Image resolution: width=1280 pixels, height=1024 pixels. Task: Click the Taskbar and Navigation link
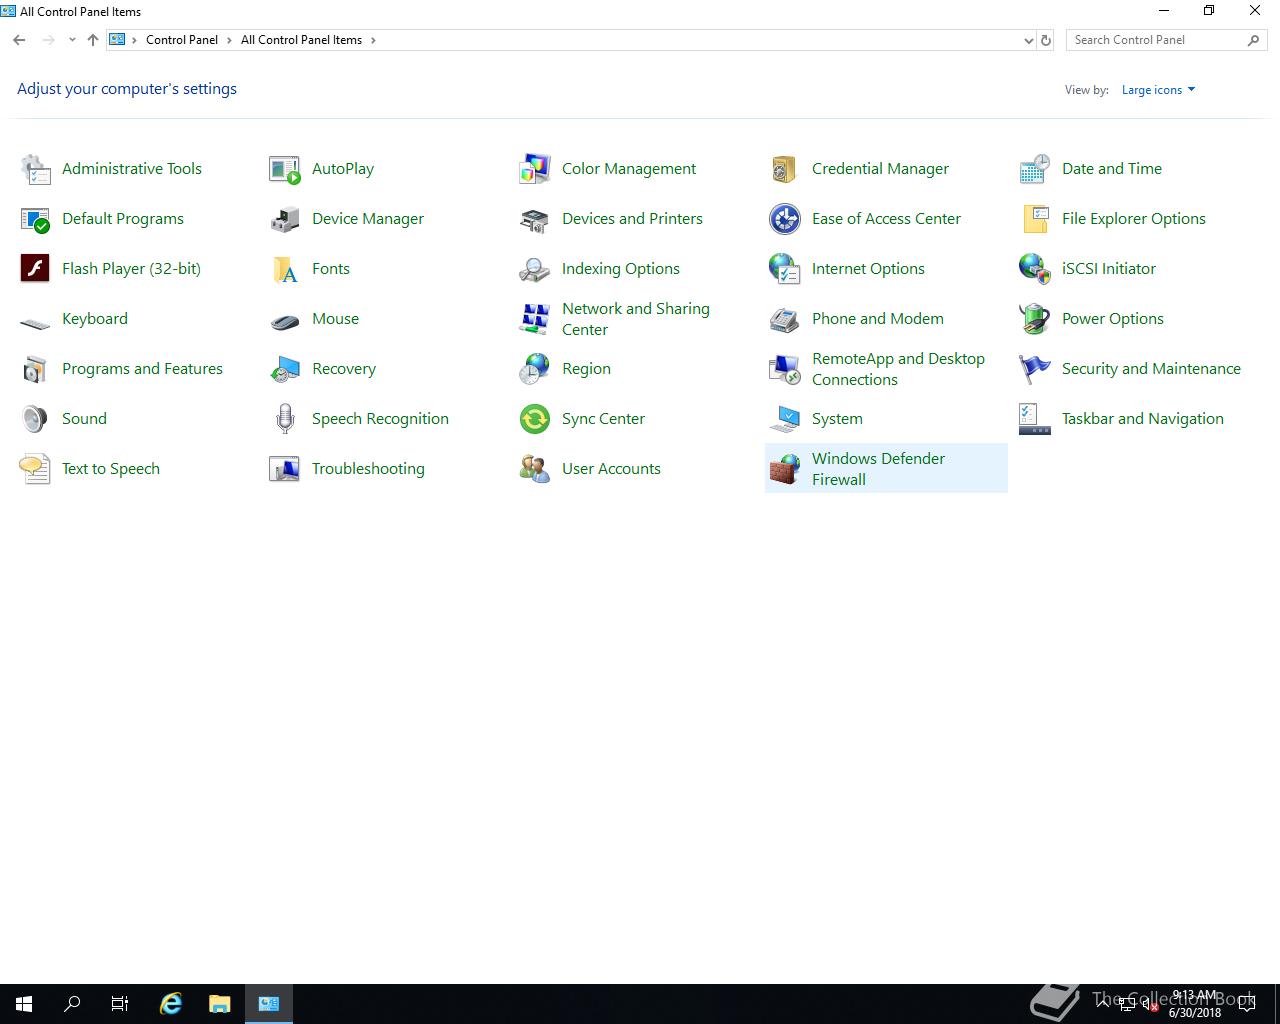point(1143,419)
